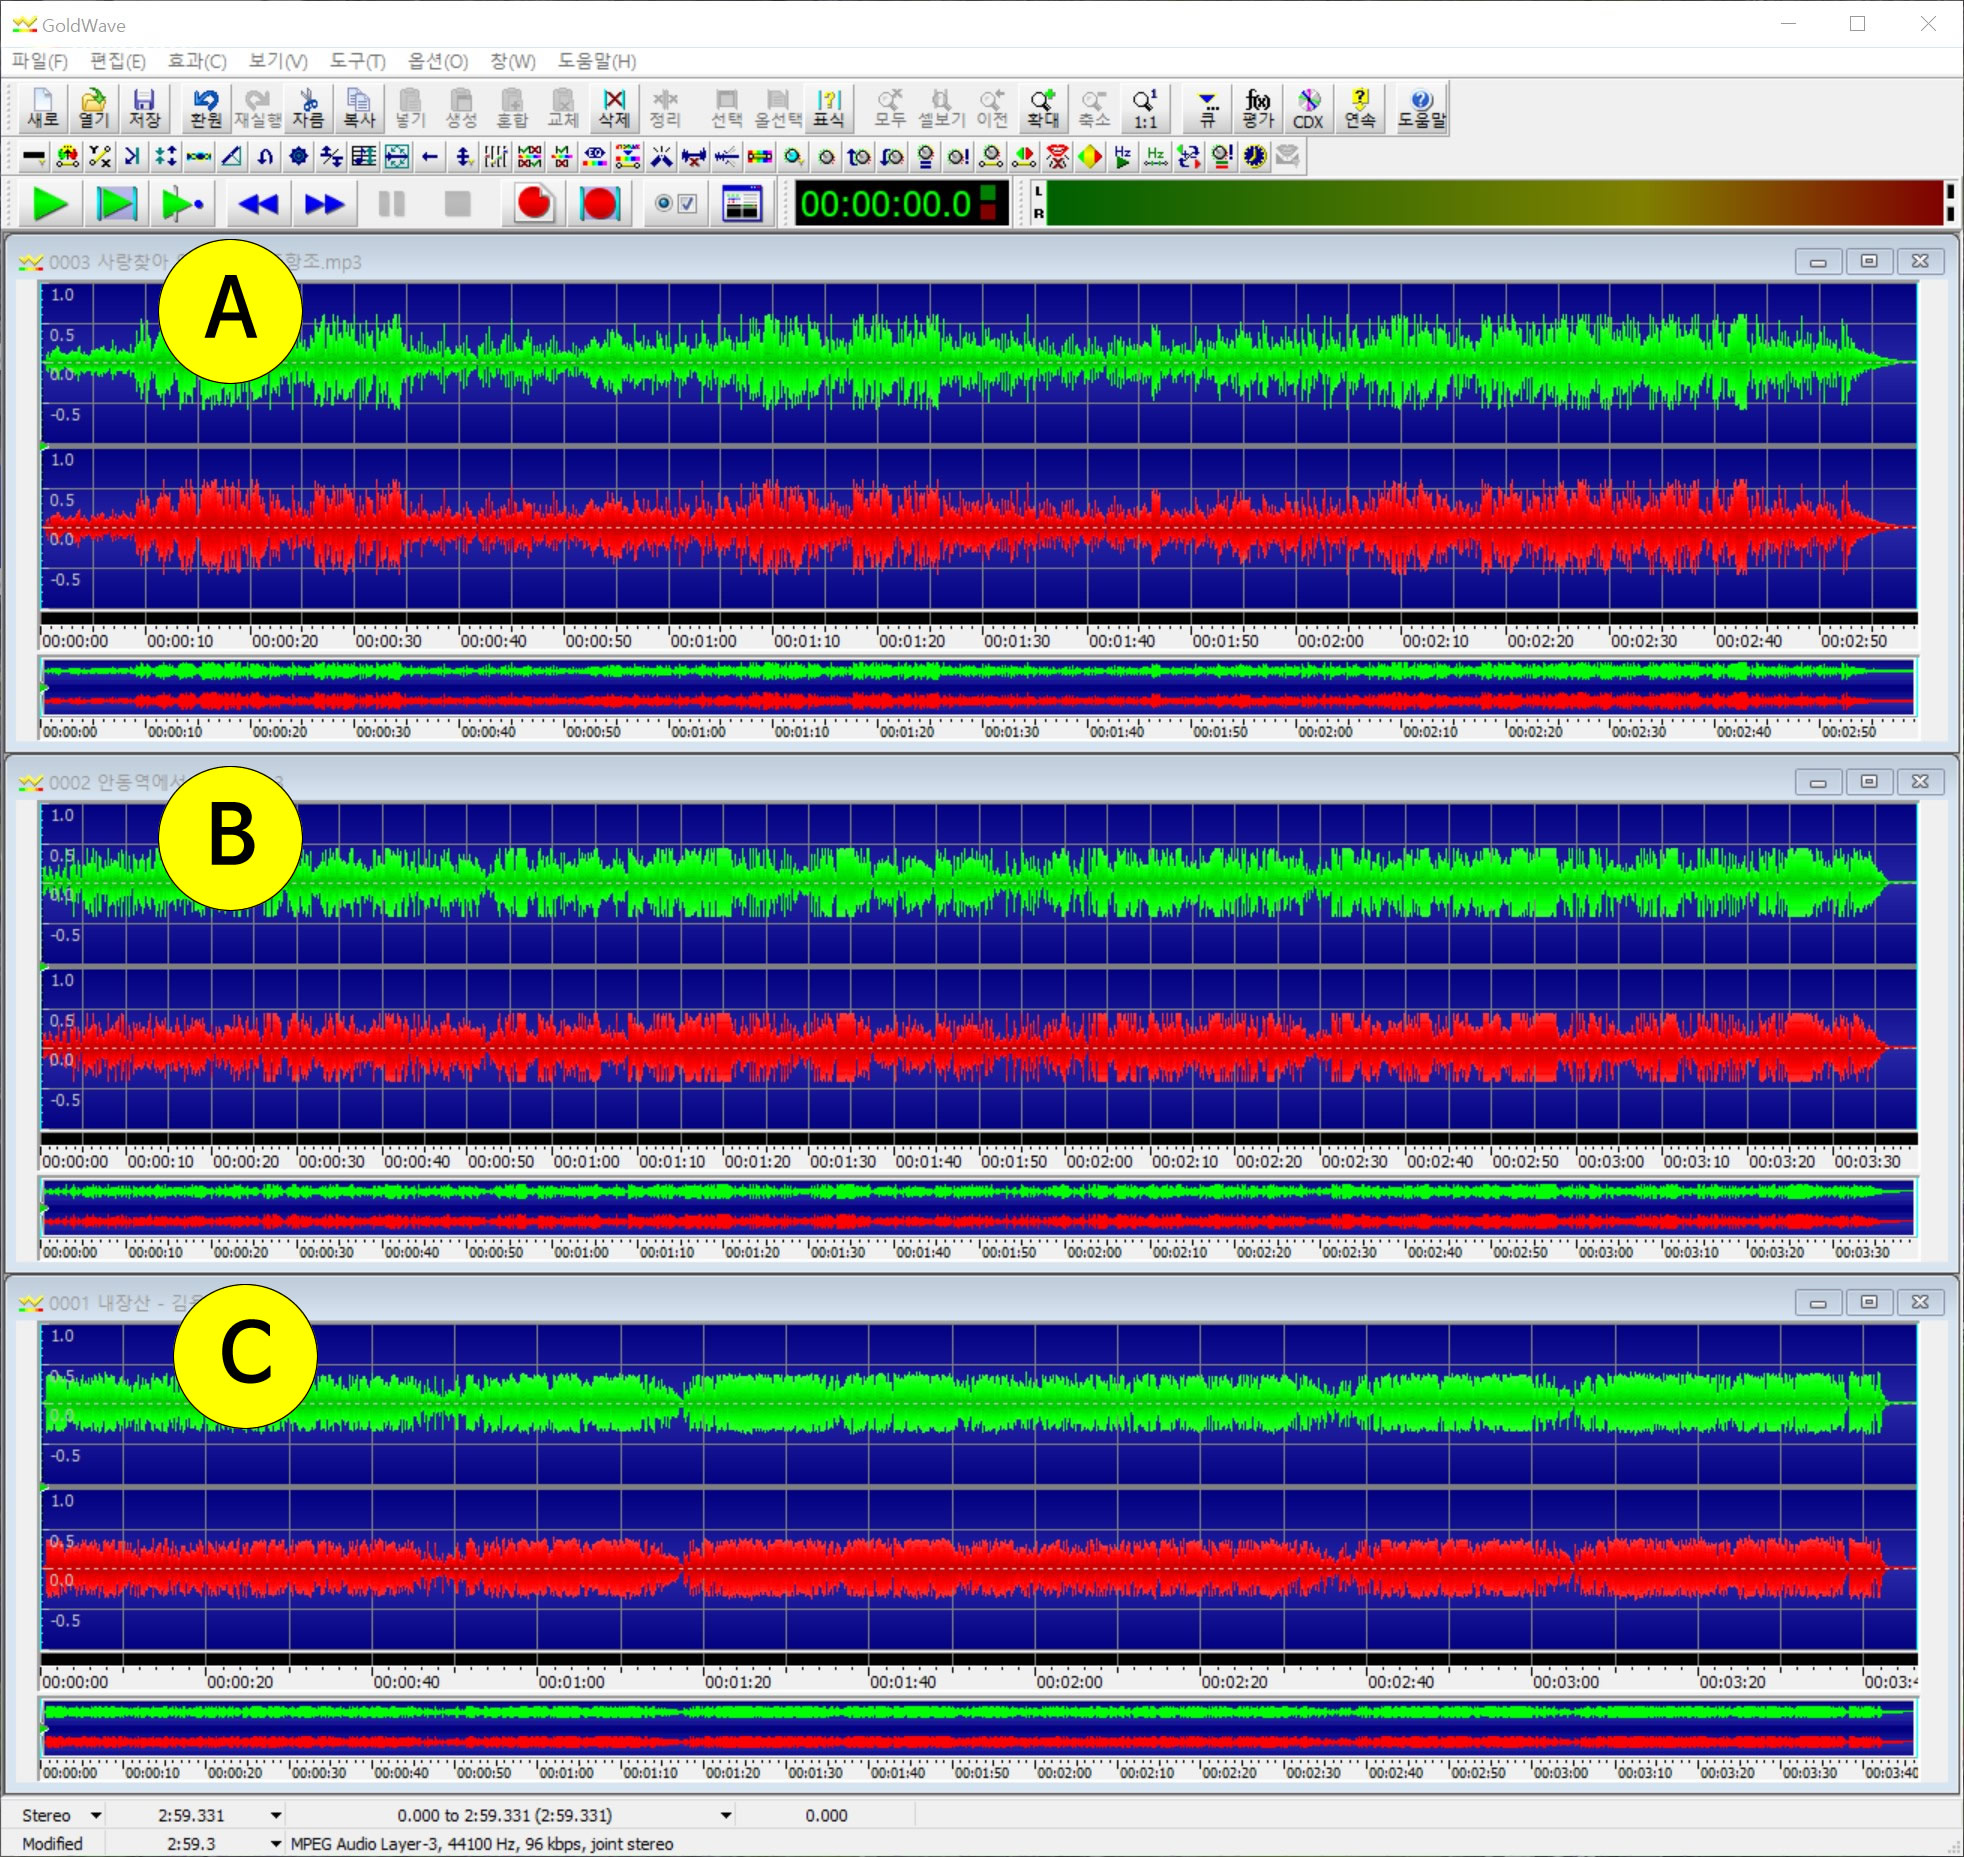
Task: Click the 평가 f(x) expression evaluator icon
Action: click(1258, 108)
